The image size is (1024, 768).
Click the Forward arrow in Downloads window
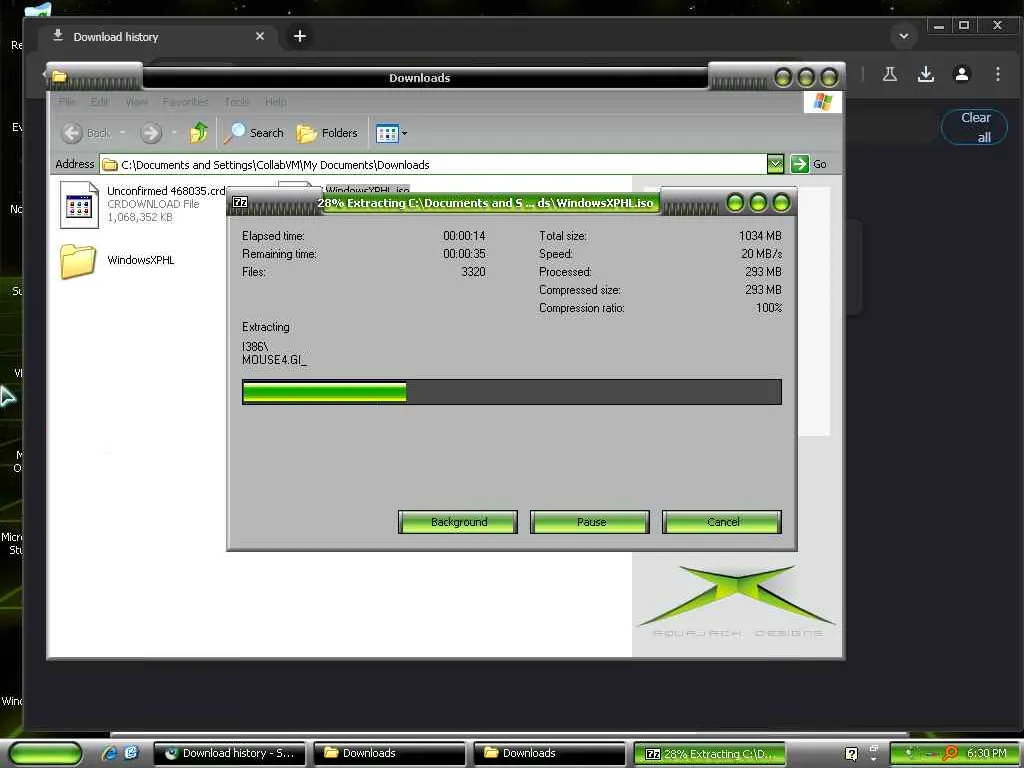pos(151,133)
